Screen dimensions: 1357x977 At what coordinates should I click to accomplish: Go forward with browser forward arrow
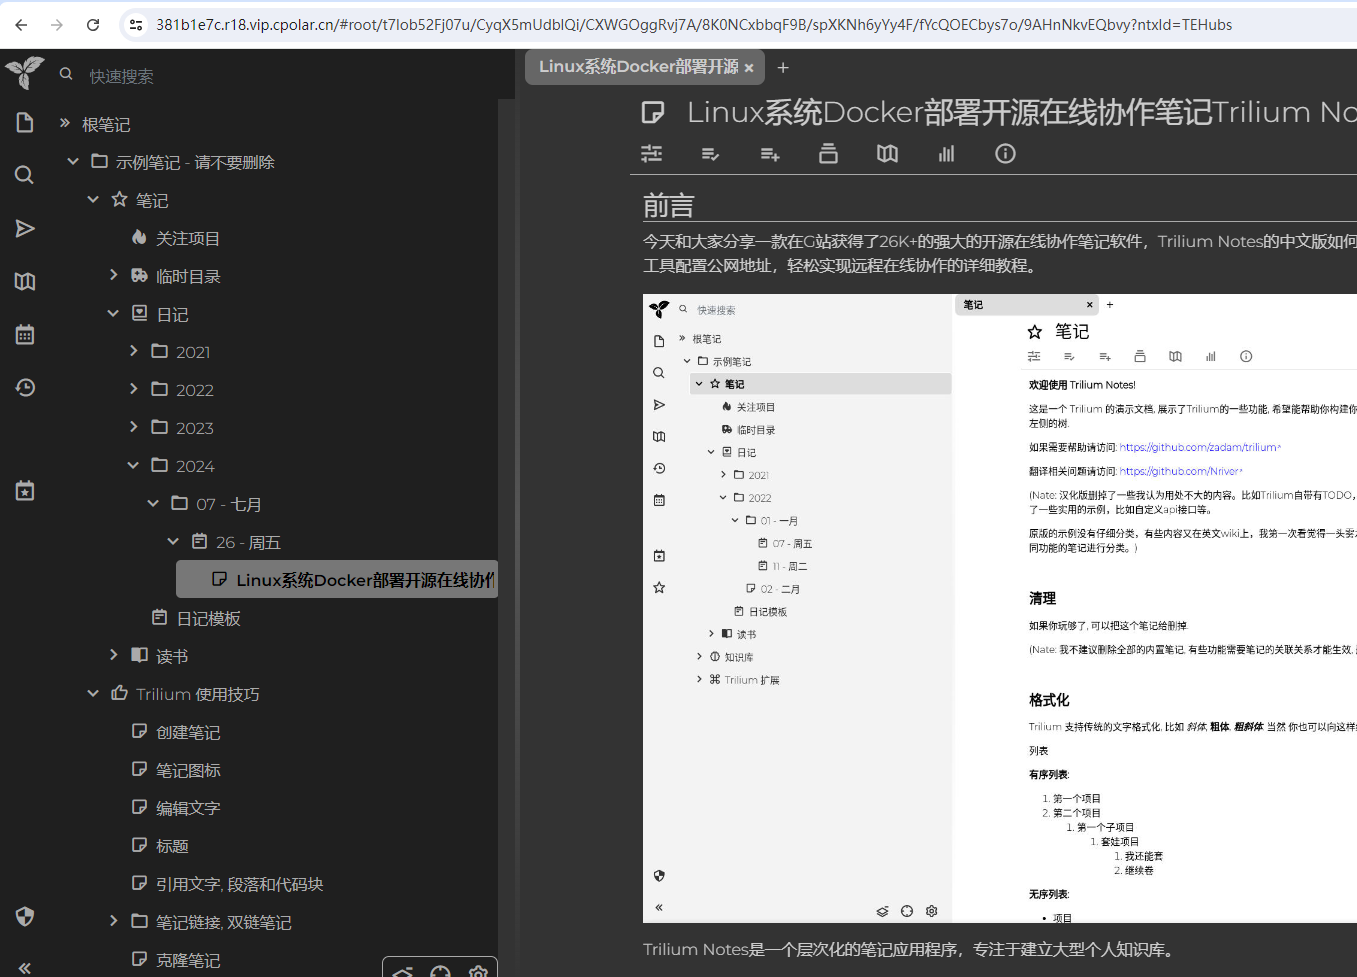pyautogui.click(x=57, y=25)
